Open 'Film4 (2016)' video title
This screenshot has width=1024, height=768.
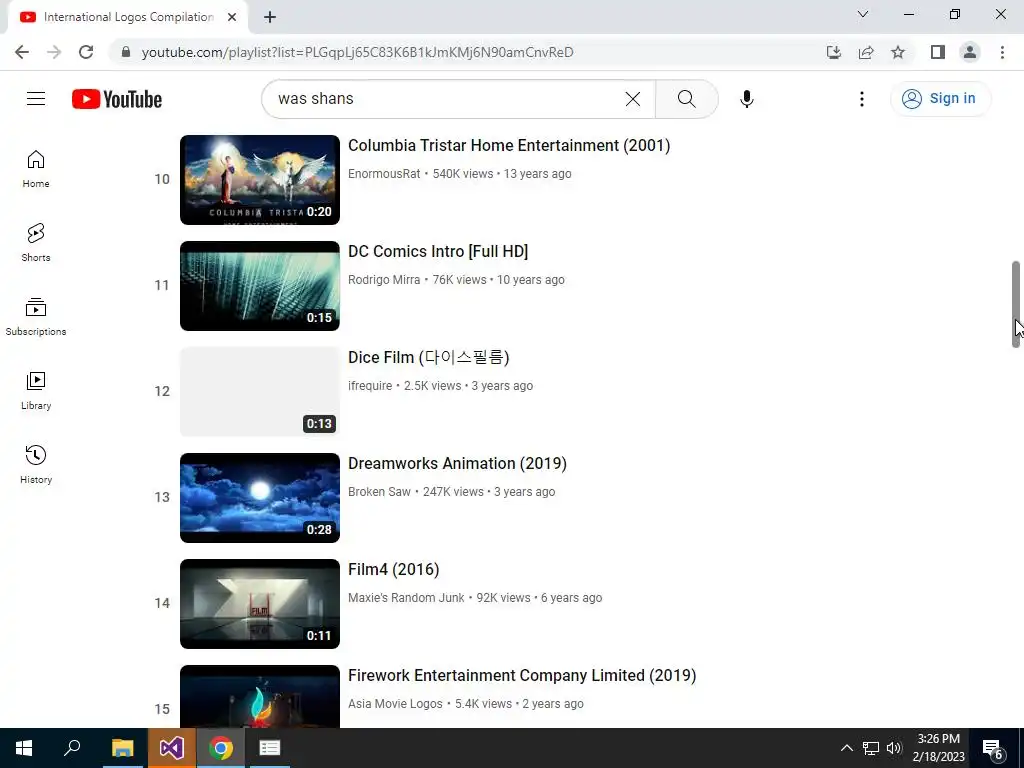[393, 569]
